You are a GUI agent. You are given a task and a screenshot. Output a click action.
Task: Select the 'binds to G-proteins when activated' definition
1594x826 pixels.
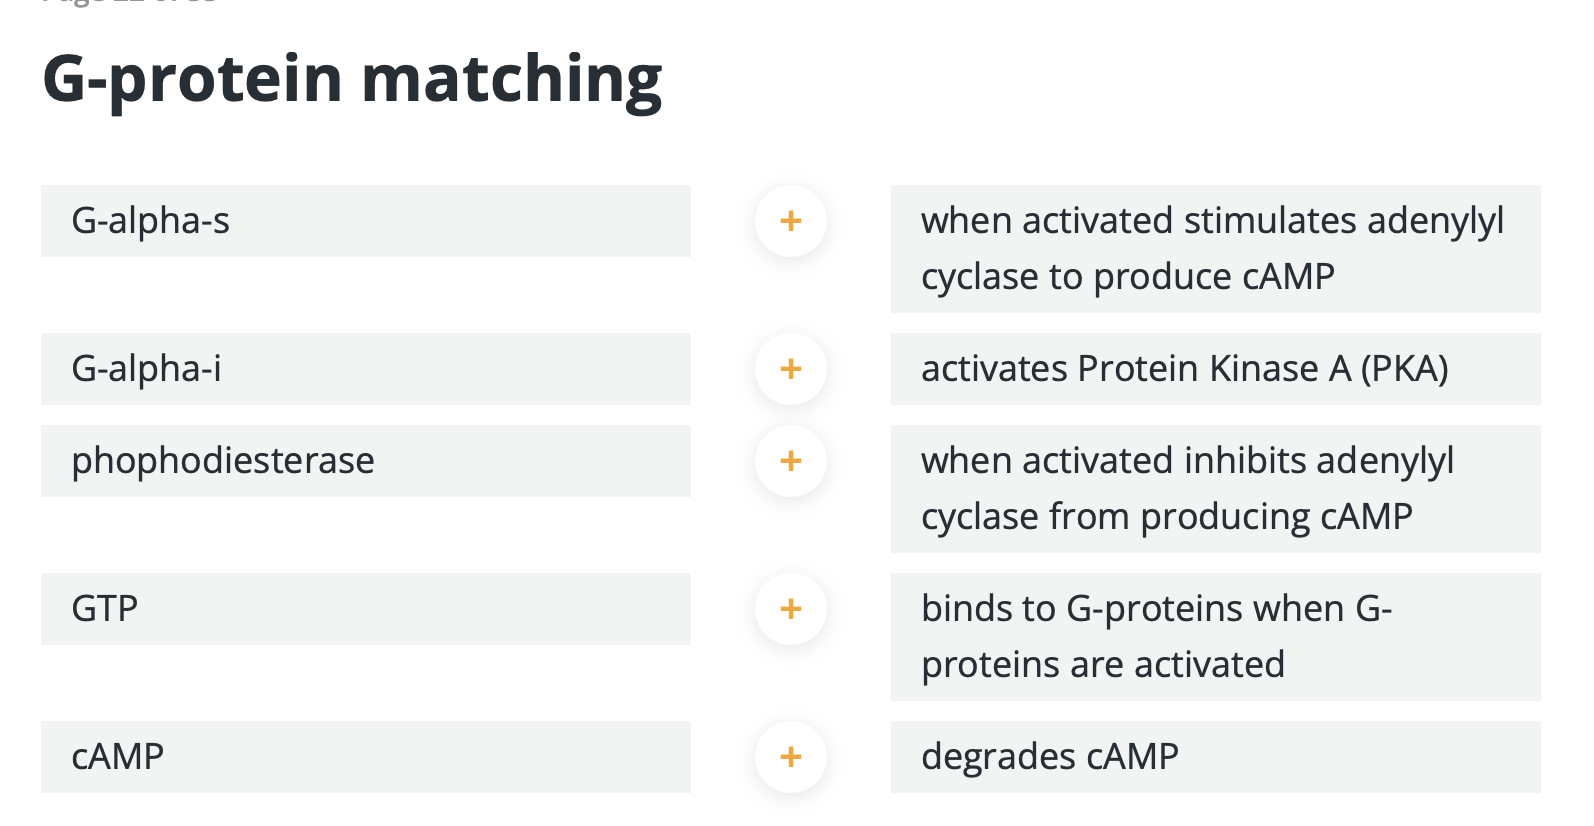coord(1215,636)
